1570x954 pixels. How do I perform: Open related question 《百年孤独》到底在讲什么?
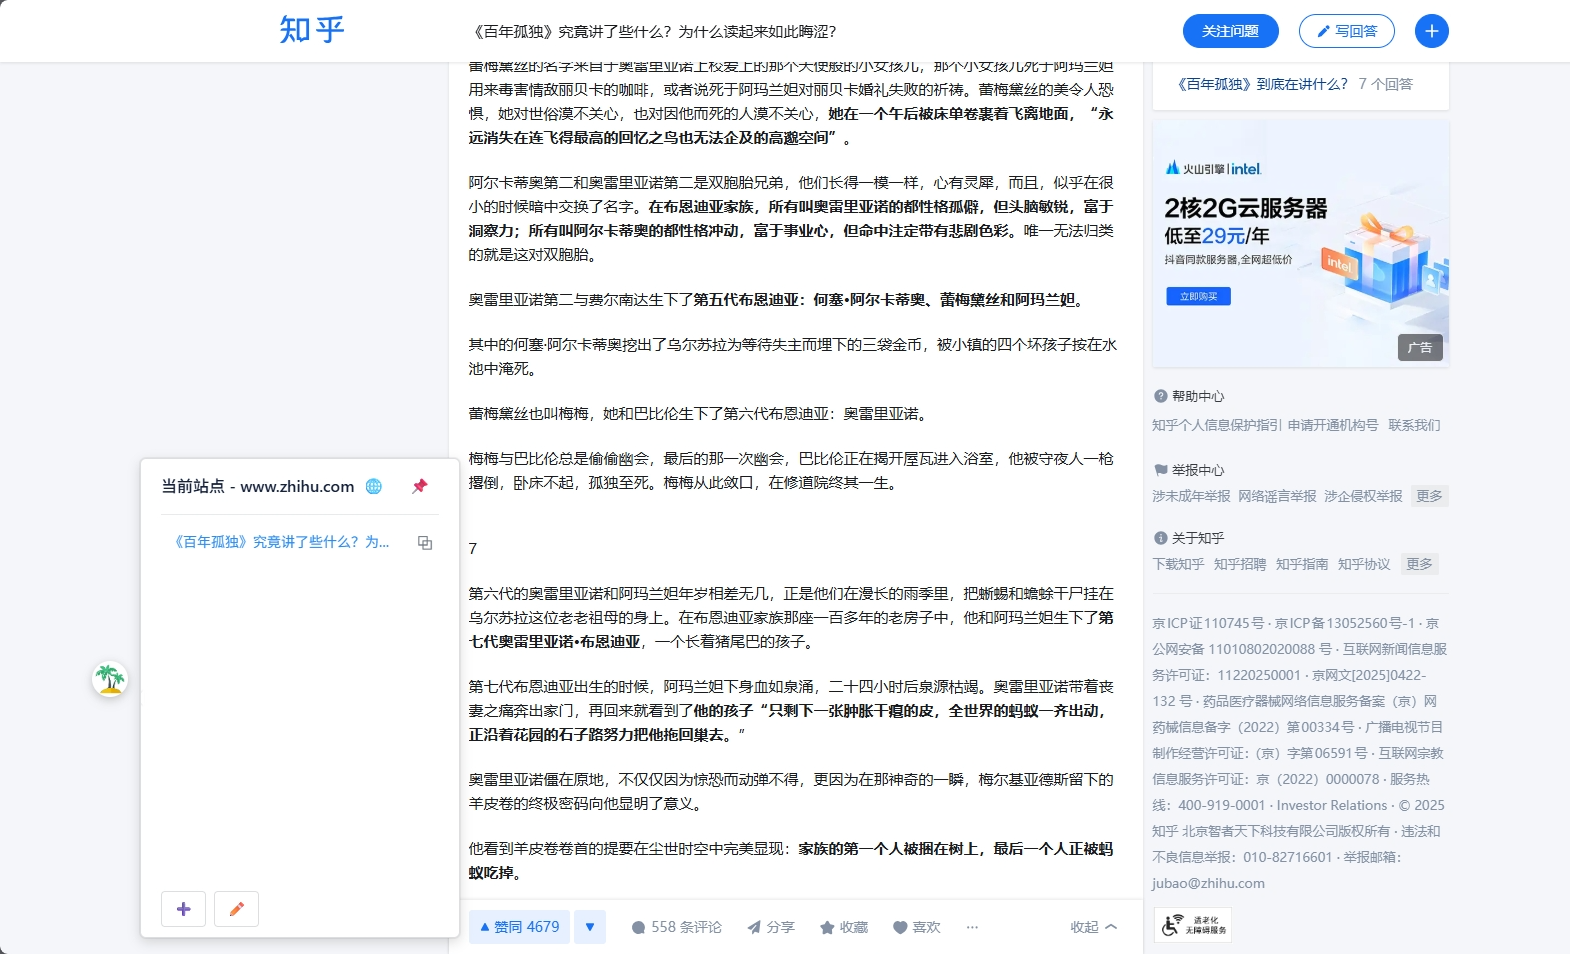[1262, 84]
